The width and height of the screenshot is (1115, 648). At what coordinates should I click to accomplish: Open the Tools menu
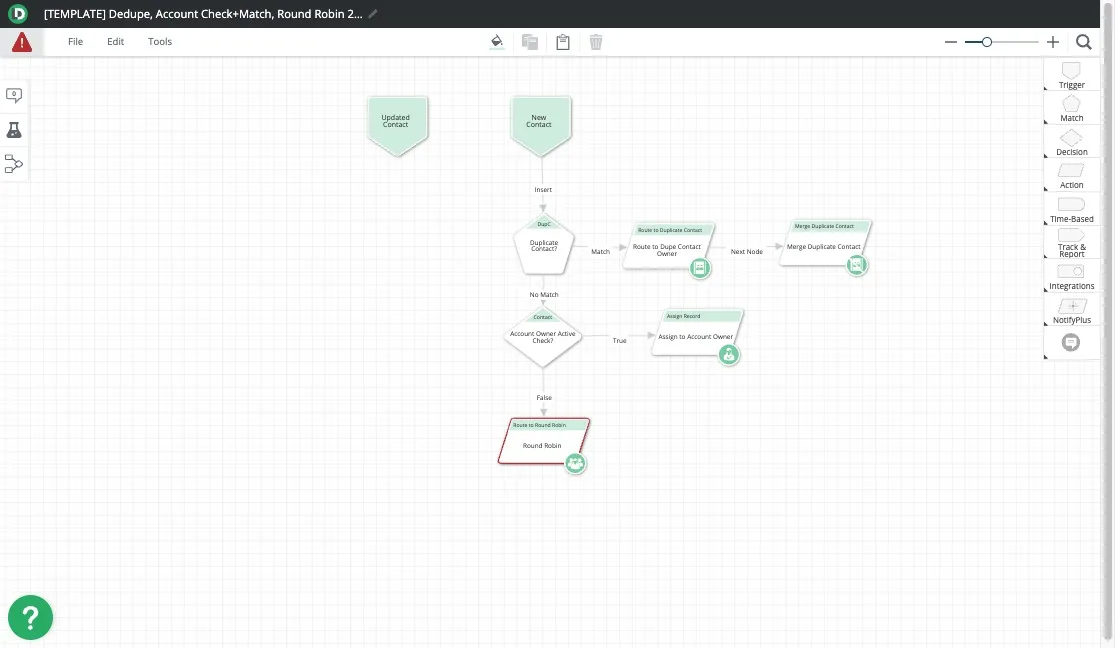point(160,42)
